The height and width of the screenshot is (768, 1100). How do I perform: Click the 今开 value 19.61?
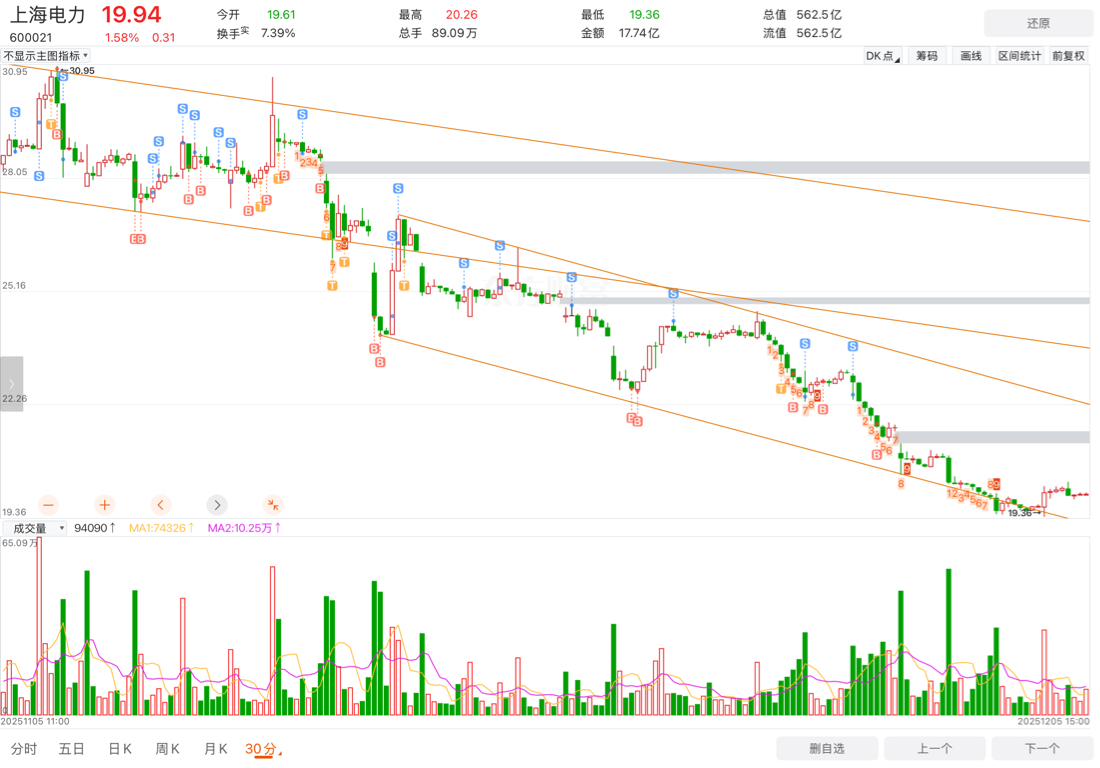tap(281, 15)
